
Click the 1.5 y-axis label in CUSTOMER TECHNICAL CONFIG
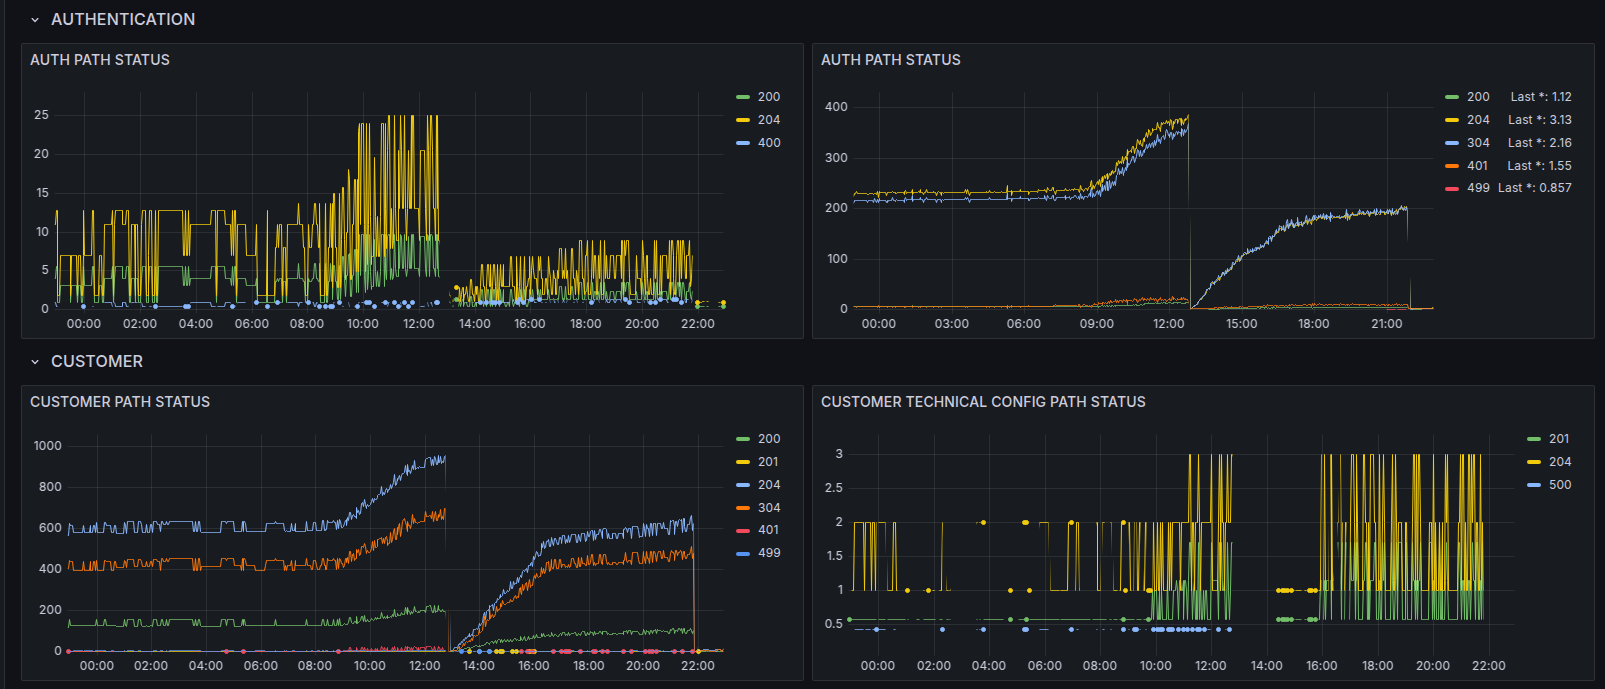coord(834,556)
